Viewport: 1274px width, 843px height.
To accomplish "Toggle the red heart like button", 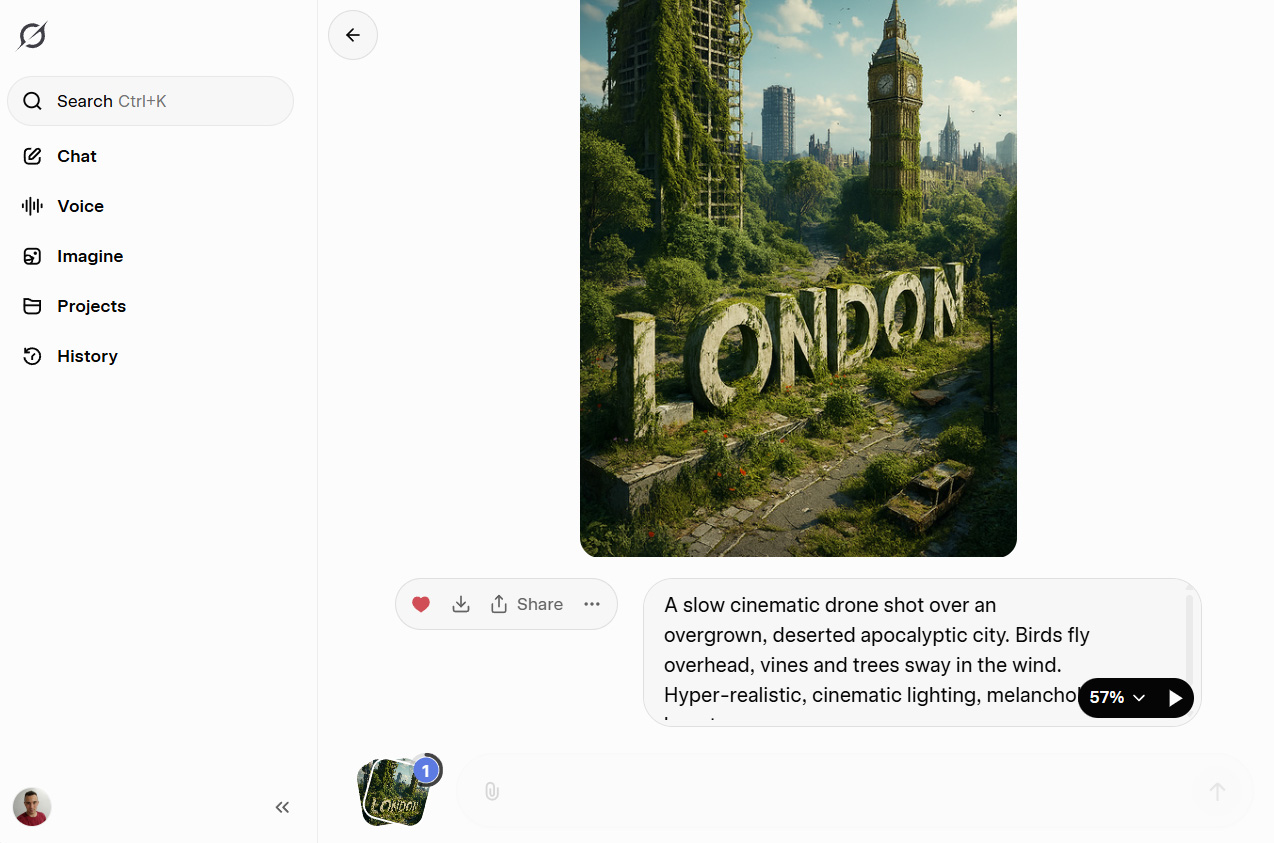I will [x=421, y=604].
